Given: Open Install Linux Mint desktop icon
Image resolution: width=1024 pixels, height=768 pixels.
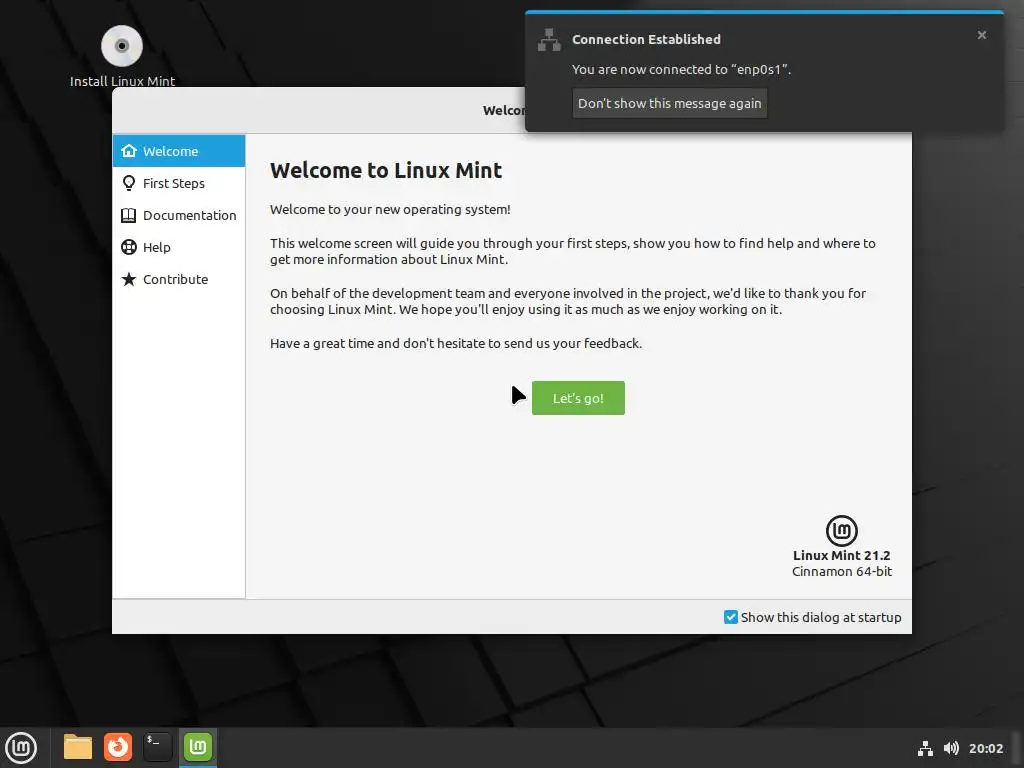Looking at the screenshot, I should pos(122,56).
